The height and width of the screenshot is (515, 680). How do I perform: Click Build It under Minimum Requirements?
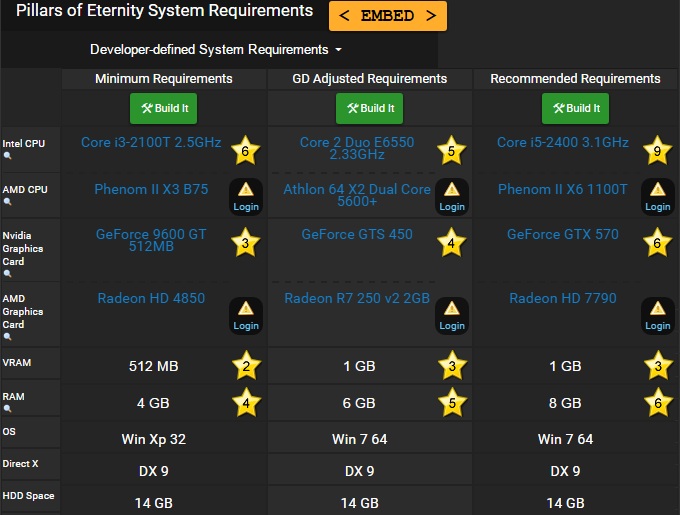tap(163, 108)
